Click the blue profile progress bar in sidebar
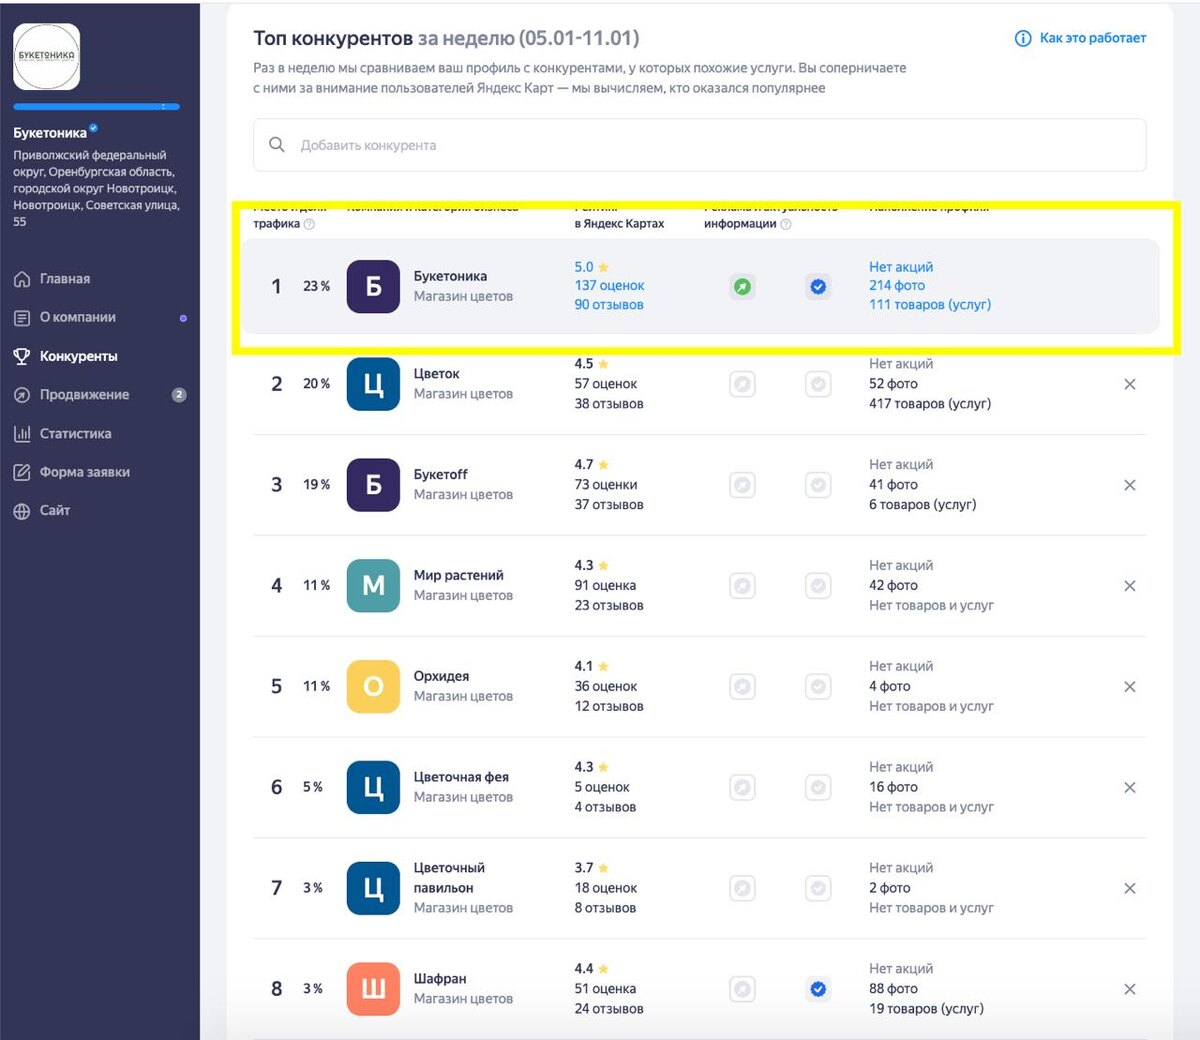 click(97, 106)
